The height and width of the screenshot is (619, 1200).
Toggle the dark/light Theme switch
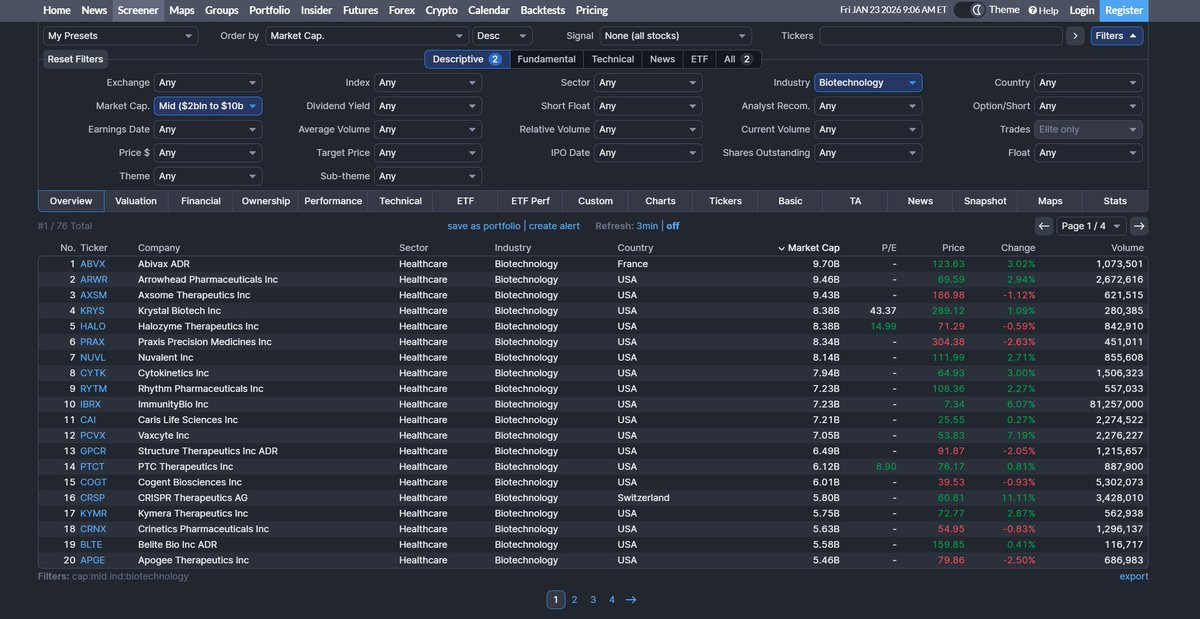pyautogui.click(x=968, y=10)
